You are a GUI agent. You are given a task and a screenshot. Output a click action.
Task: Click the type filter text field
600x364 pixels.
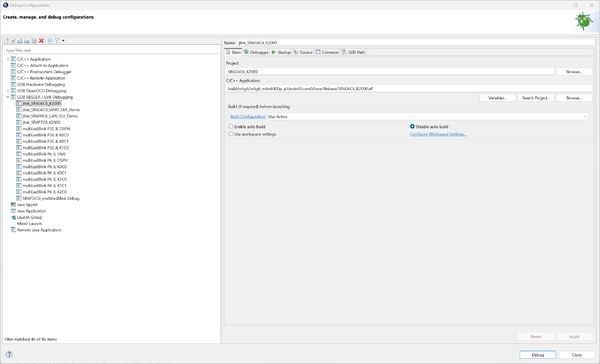click(111, 50)
